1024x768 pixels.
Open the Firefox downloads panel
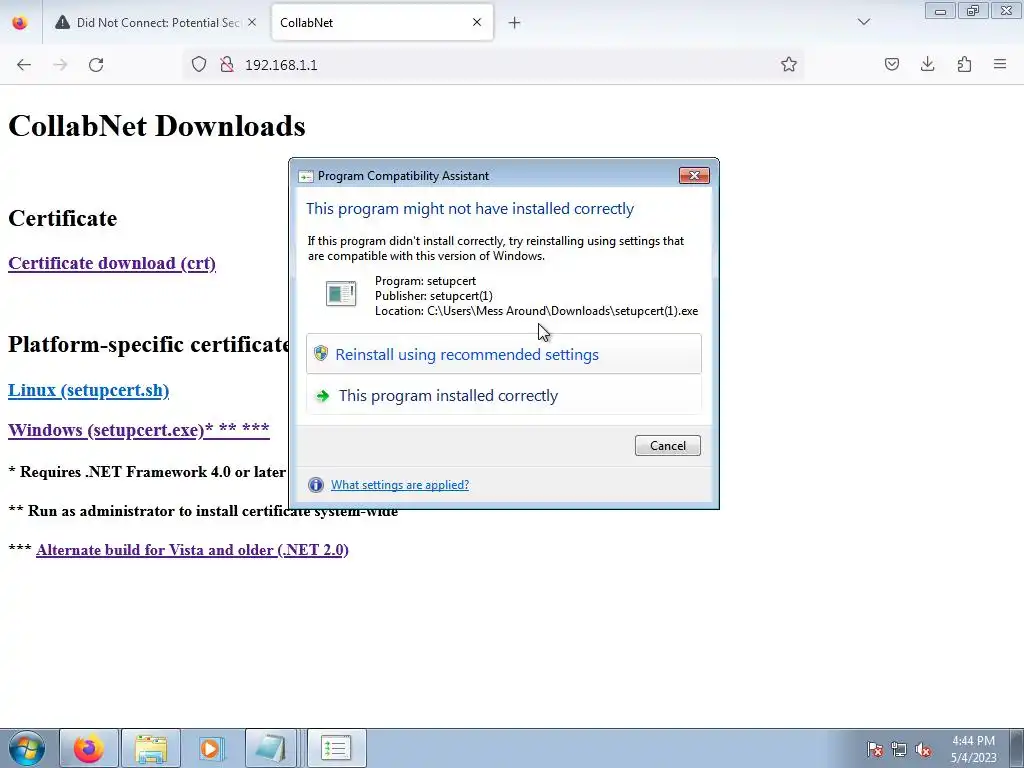point(927,65)
